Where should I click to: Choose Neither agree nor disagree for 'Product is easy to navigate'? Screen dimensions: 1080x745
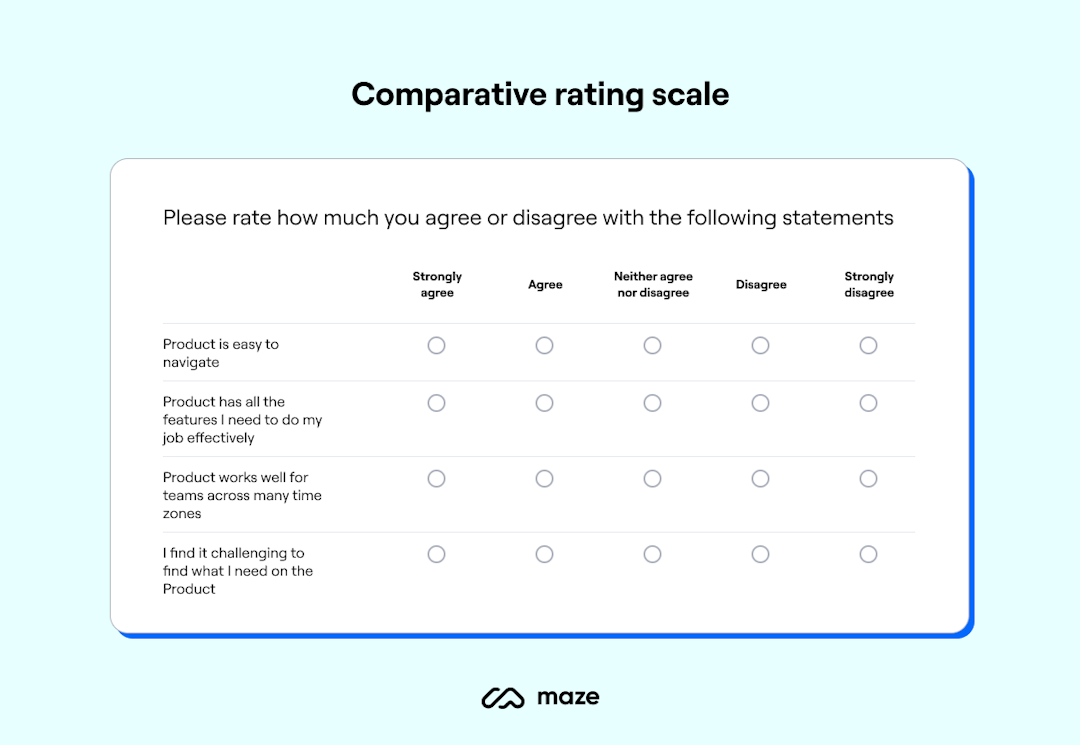pos(652,345)
